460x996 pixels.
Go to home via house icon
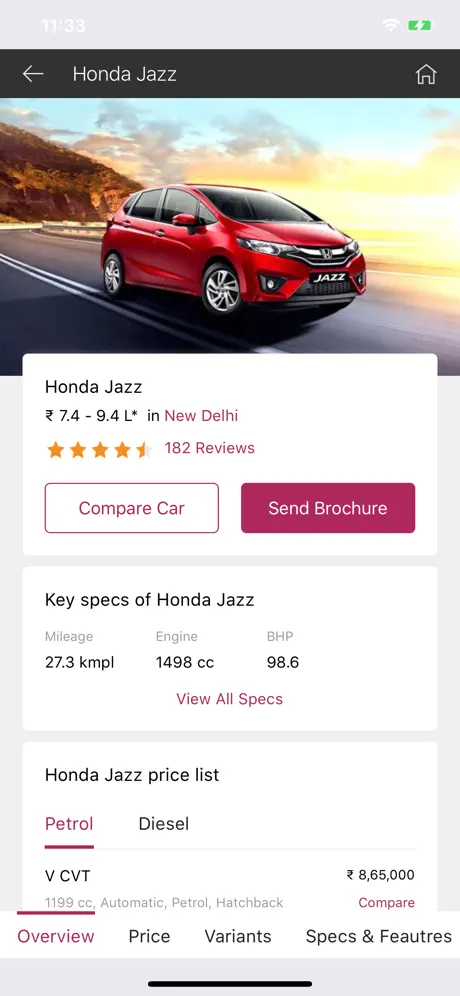[426, 74]
